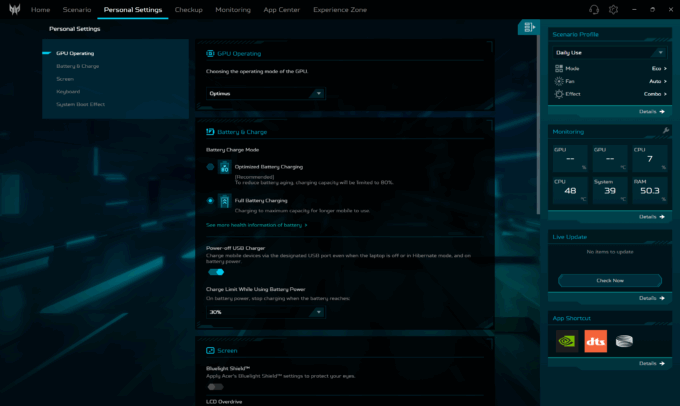This screenshot has height=406, width=680.
Task: Go to the Scenario tab
Action: coord(77,10)
